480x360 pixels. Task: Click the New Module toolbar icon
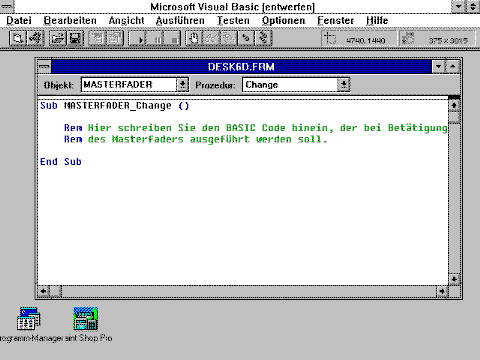tap(36, 38)
